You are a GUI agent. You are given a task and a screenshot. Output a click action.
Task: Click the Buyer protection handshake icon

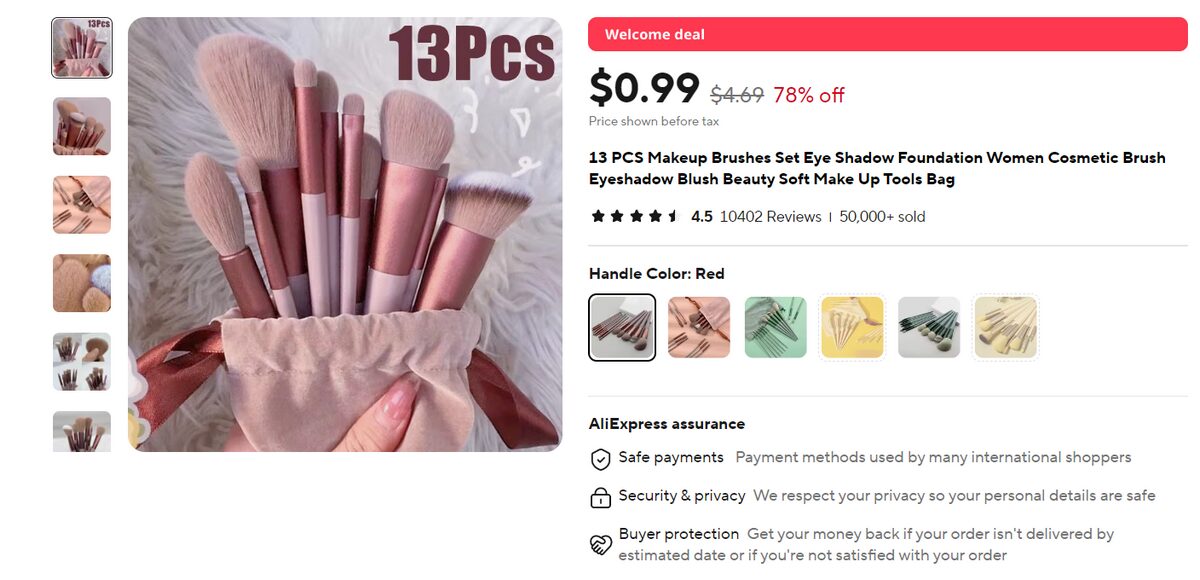[x=601, y=540]
